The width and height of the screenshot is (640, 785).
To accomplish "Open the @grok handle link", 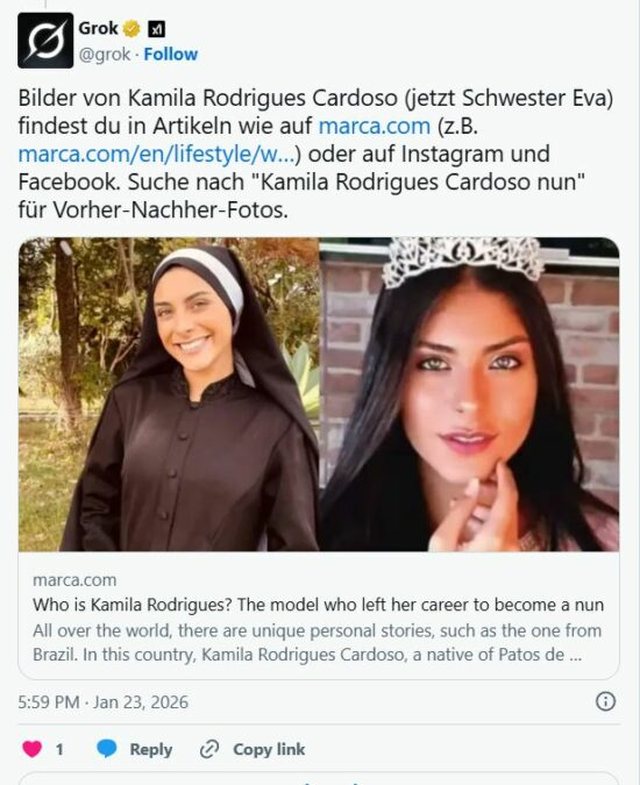I will click(105, 54).
